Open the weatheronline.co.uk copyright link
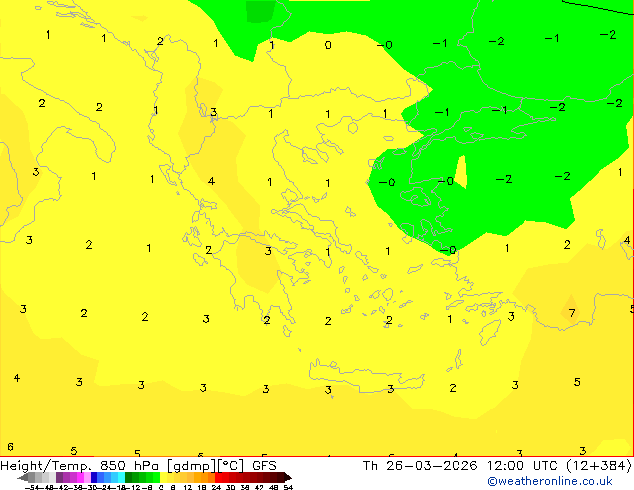Screen dimensions: 634x490 pos(550,481)
